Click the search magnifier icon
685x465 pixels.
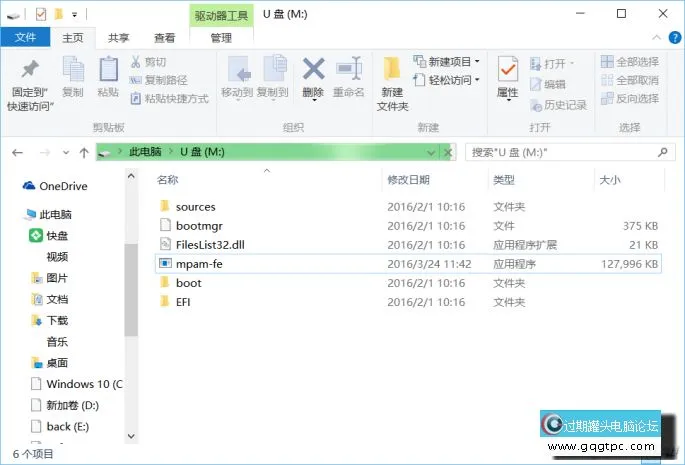tap(663, 152)
